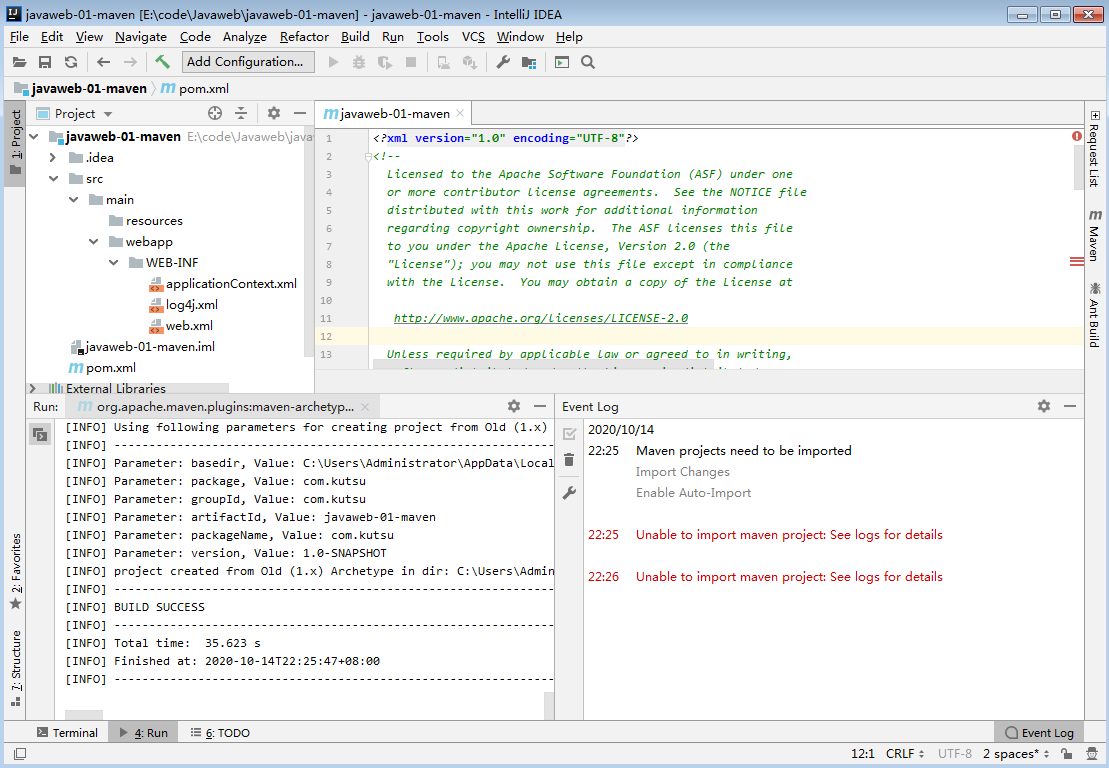Toggle the read-only lock icon in status bar
The image size is (1109, 768).
[x=1067, y=754]
